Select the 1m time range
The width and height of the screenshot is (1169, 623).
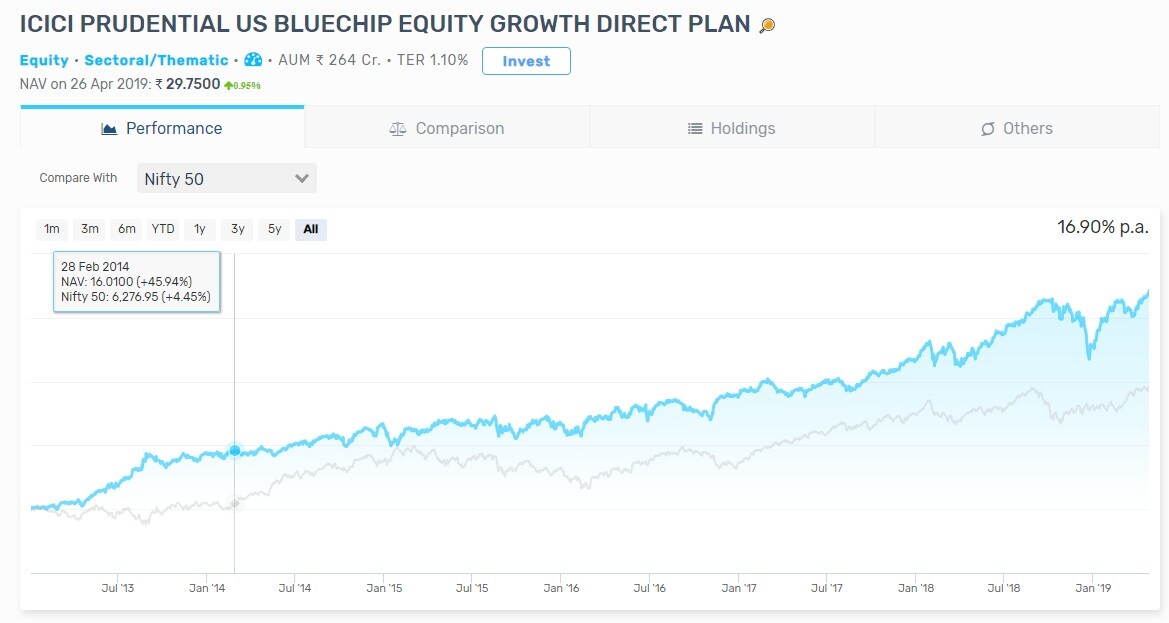52,229
